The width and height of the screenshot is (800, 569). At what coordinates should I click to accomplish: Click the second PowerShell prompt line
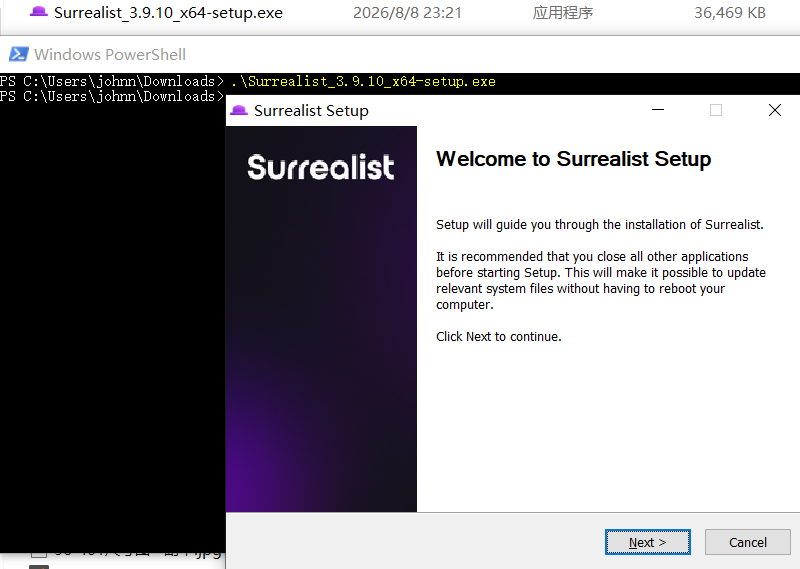tap(112, 96)
